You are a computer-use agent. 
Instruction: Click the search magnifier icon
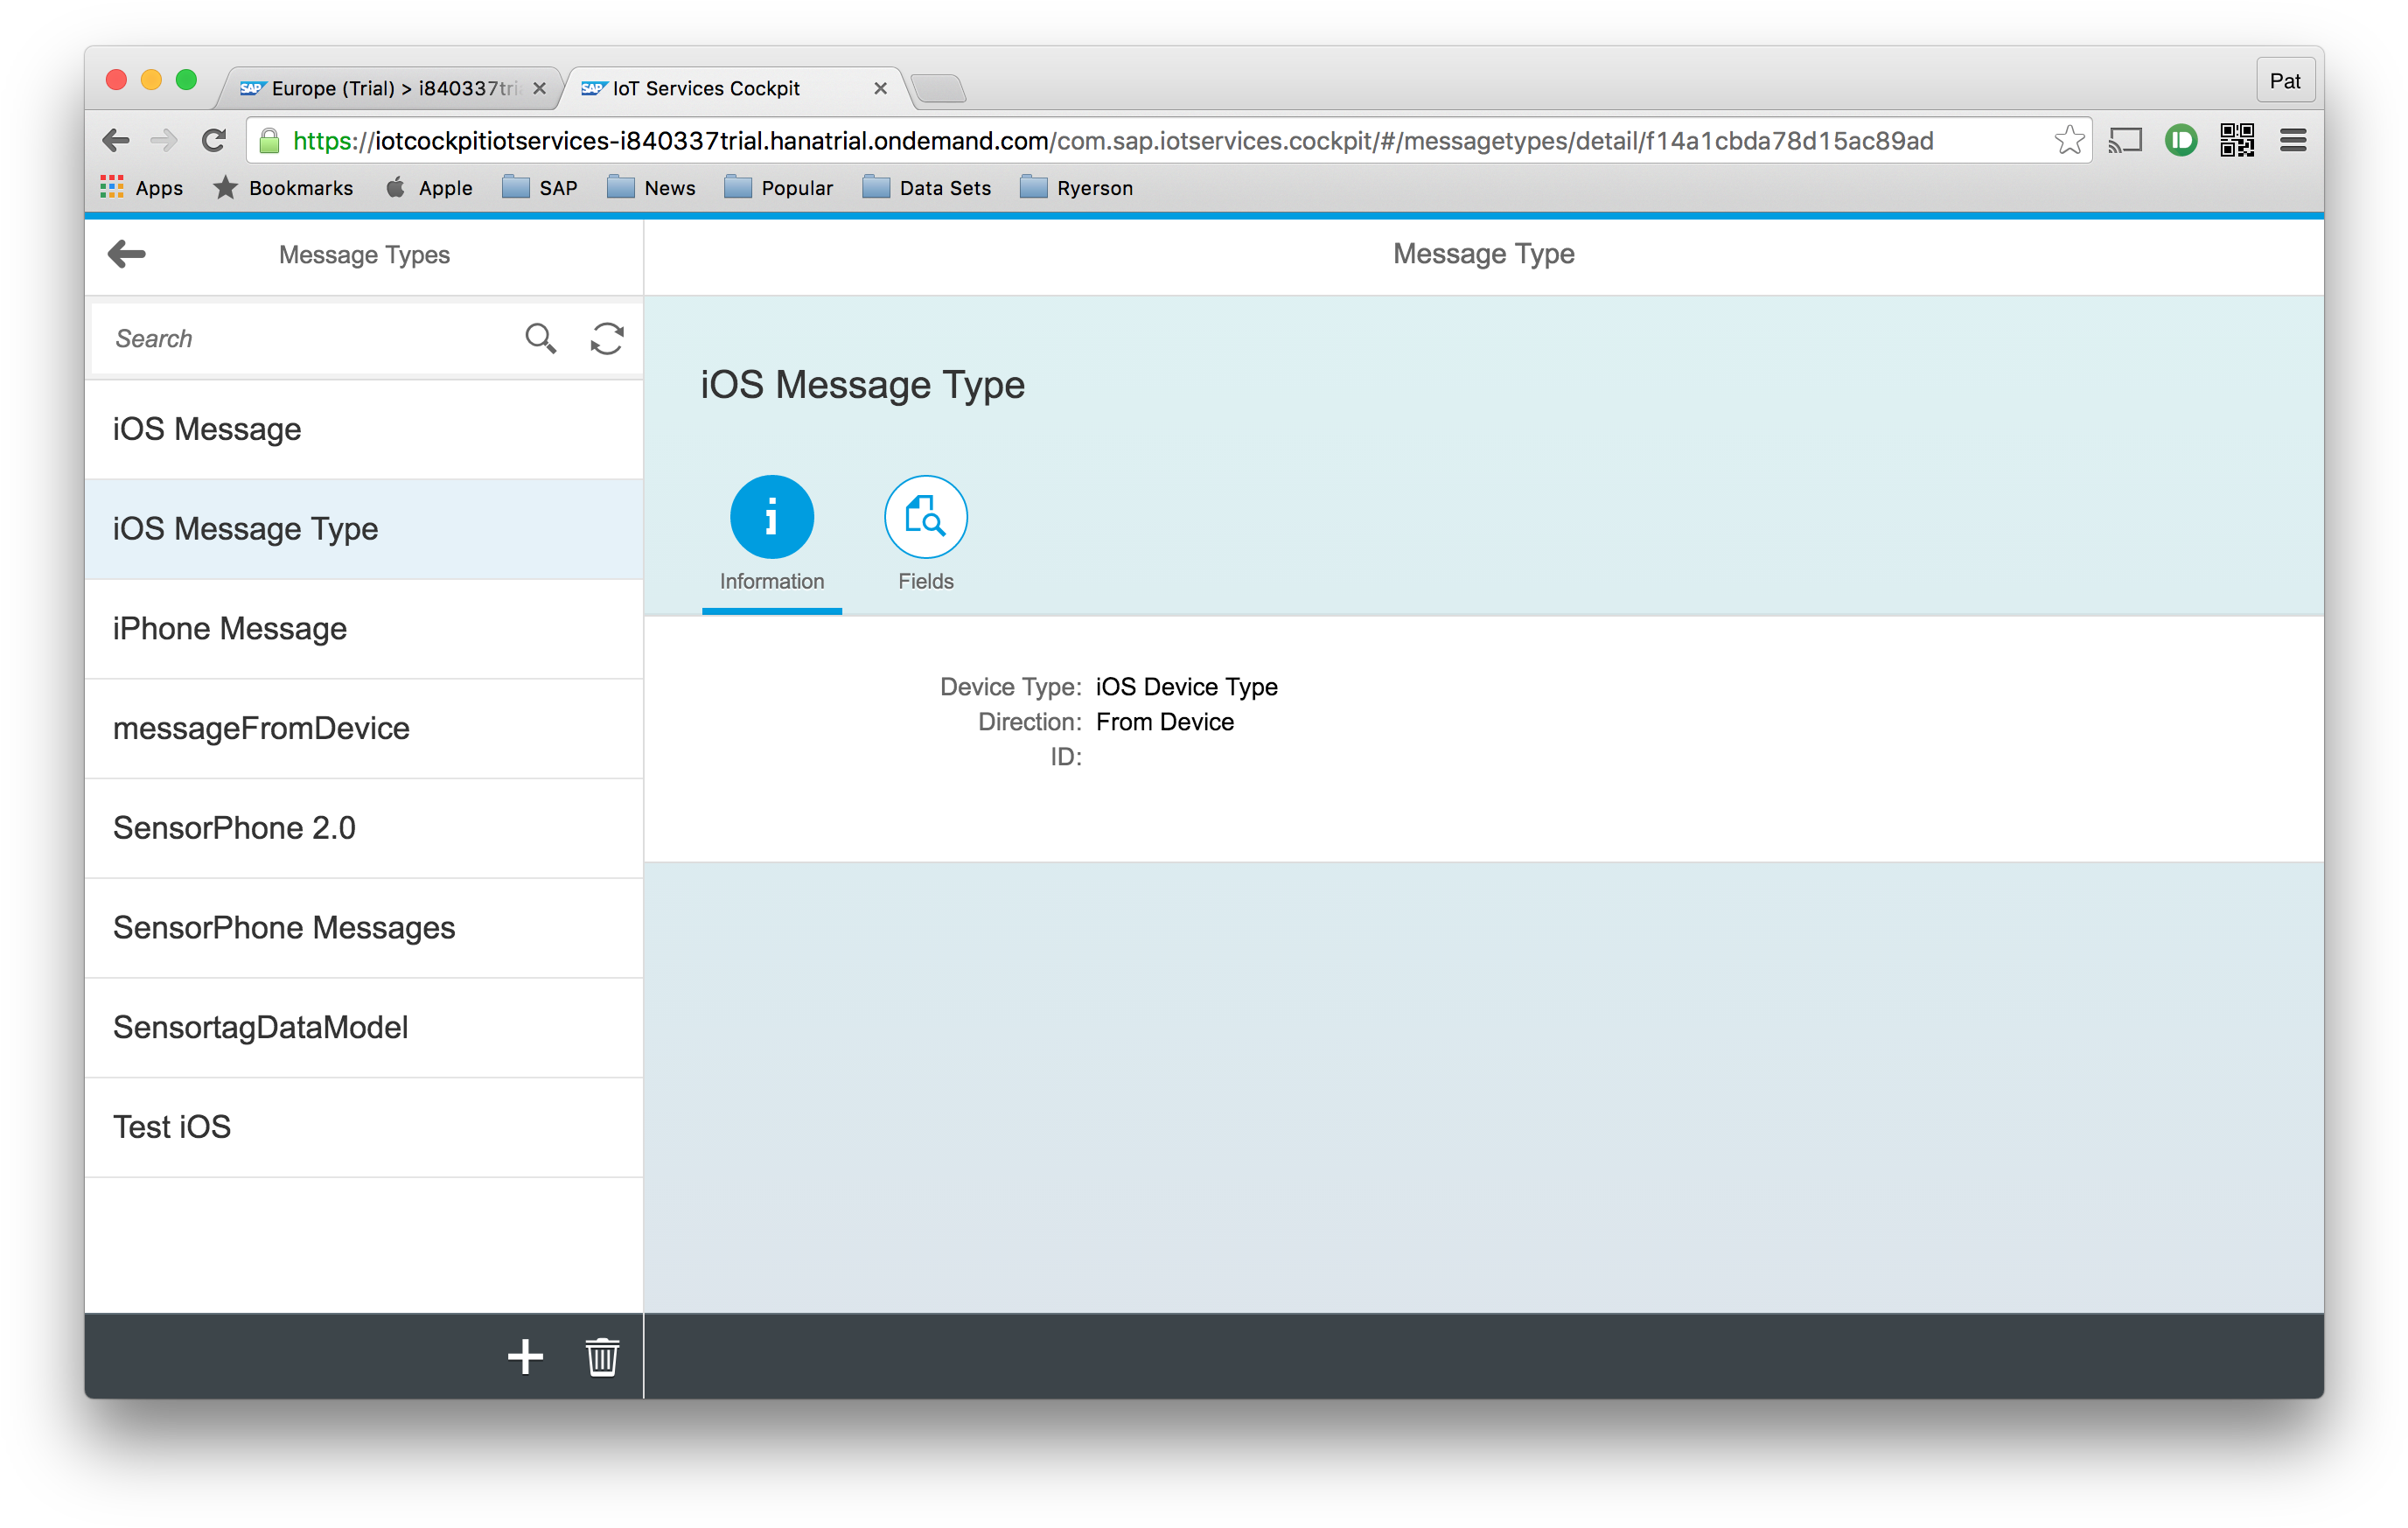click(x=540, y=339)
